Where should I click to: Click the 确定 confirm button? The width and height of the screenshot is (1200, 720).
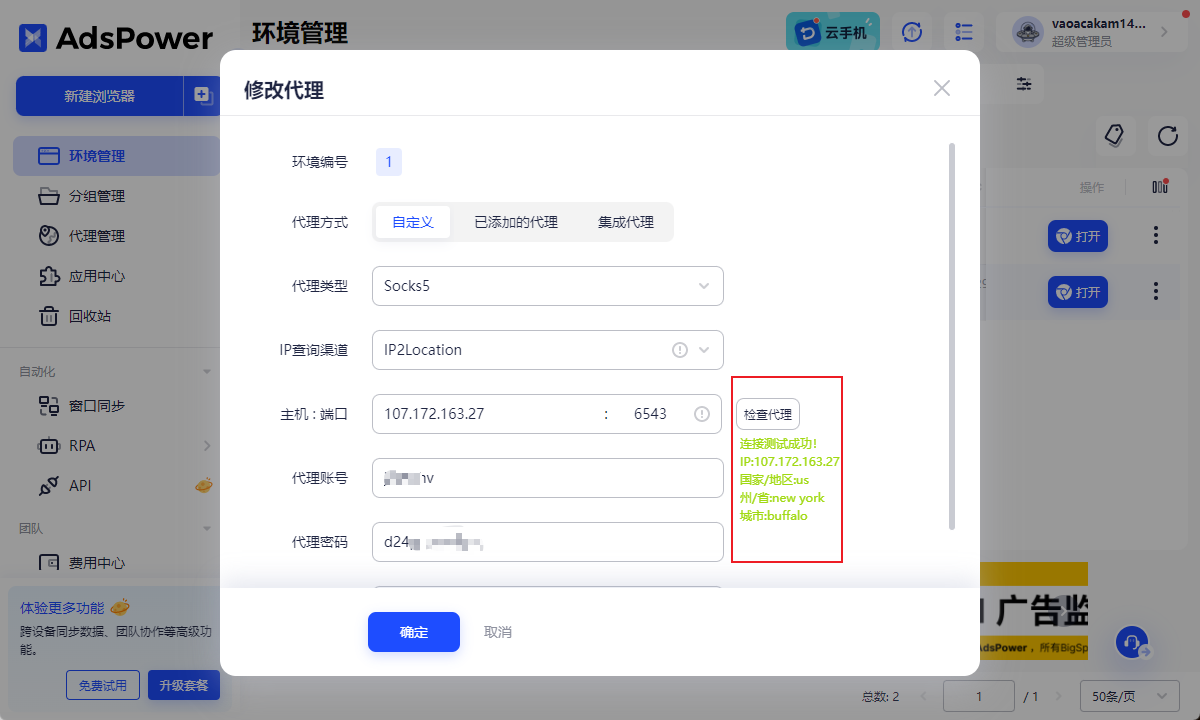[413, 632]
